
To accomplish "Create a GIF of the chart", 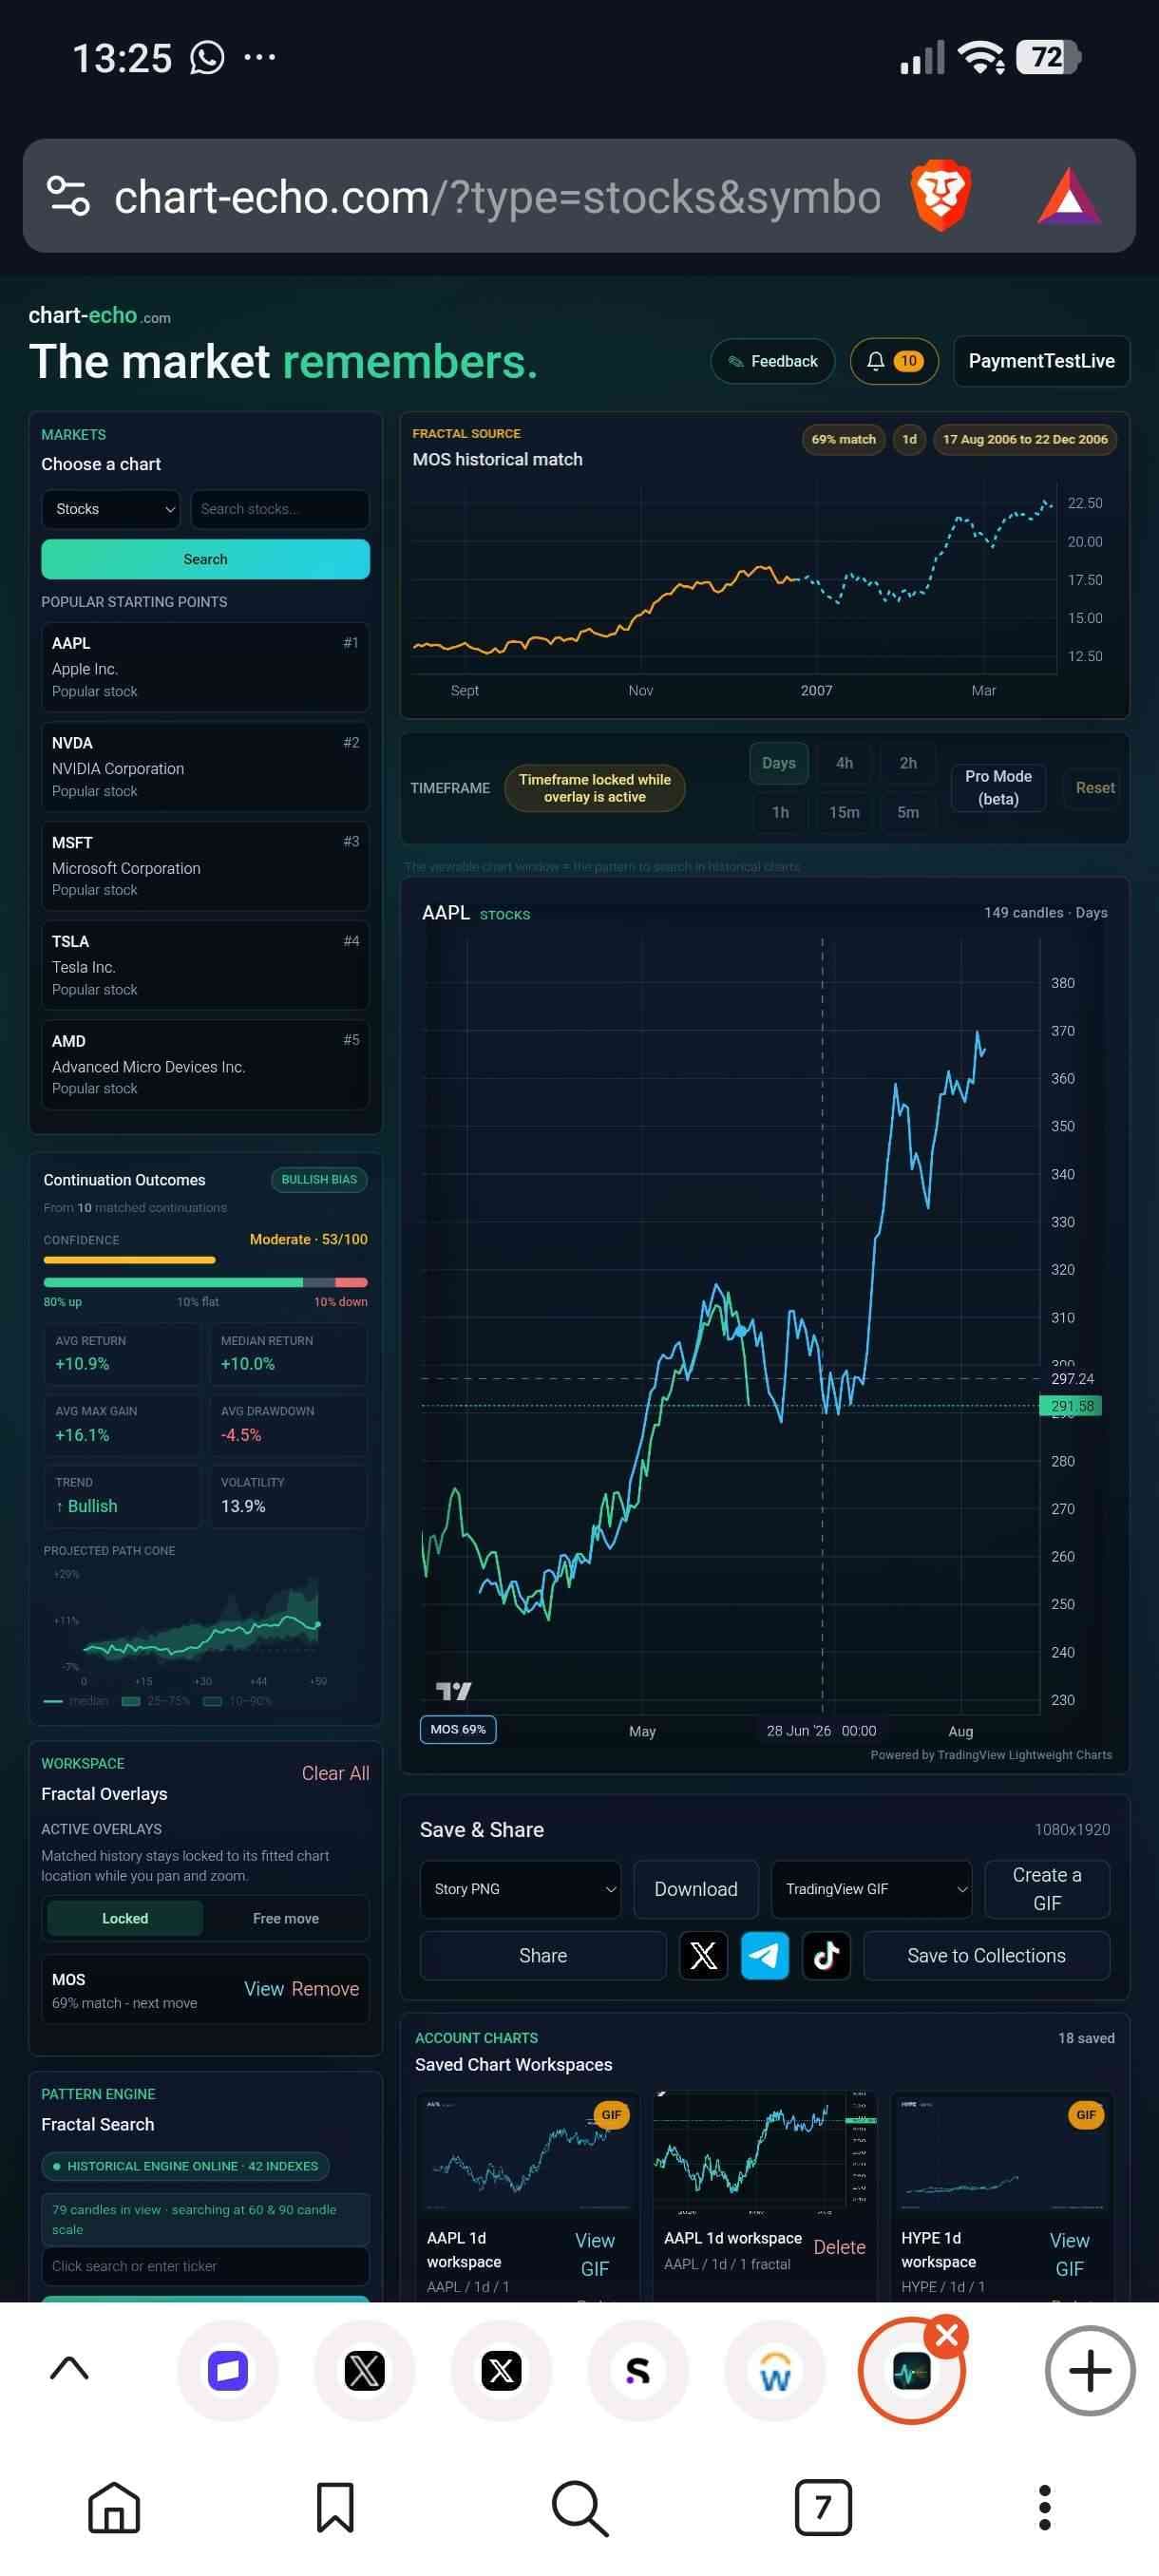I will [x=1047, y=1889].
